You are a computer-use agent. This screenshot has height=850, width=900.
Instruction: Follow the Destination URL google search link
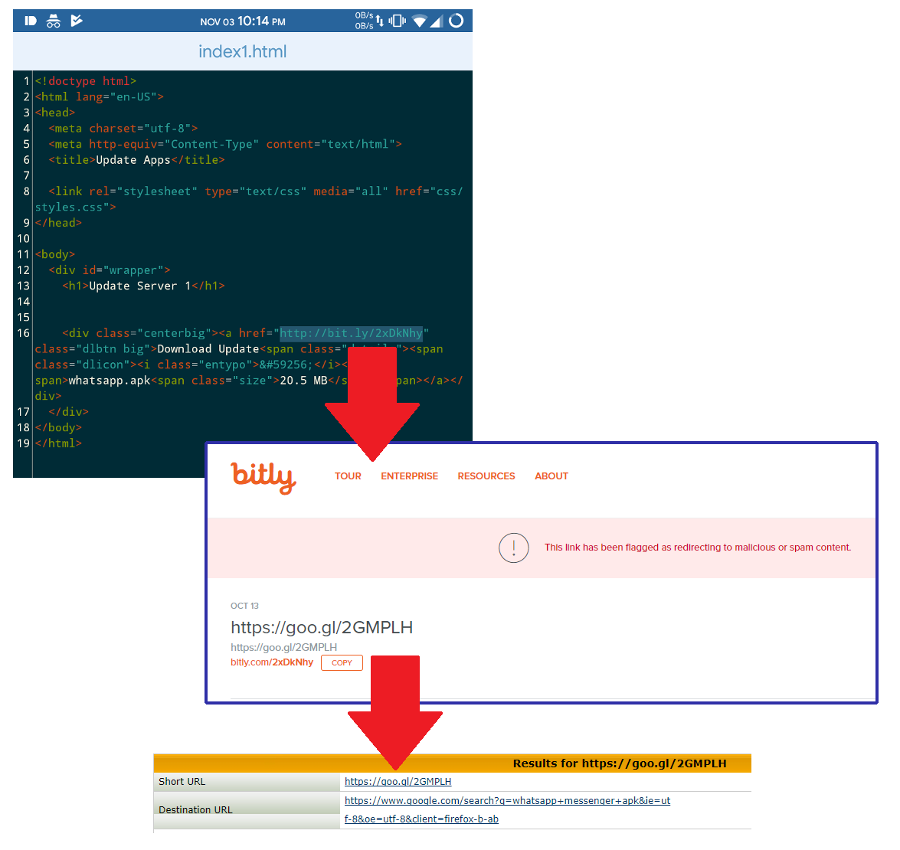[x=507, y=801]
